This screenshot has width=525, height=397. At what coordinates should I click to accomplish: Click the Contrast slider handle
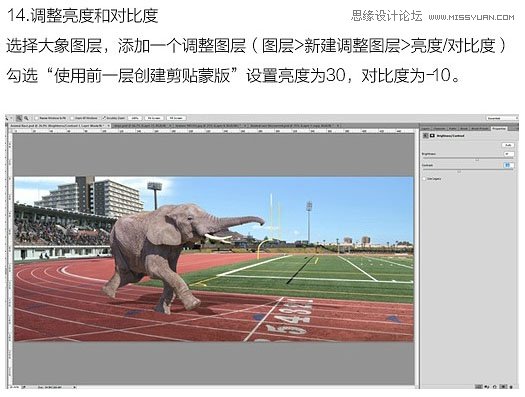pyautogui.click(x=459, y=171)
